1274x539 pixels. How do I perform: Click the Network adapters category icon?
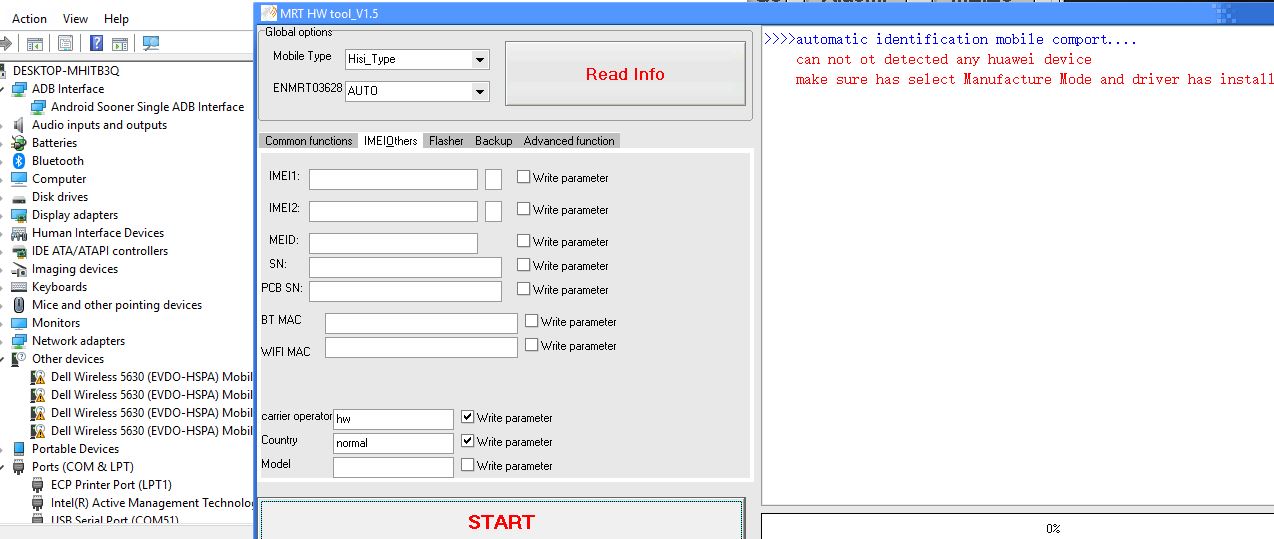19,341
